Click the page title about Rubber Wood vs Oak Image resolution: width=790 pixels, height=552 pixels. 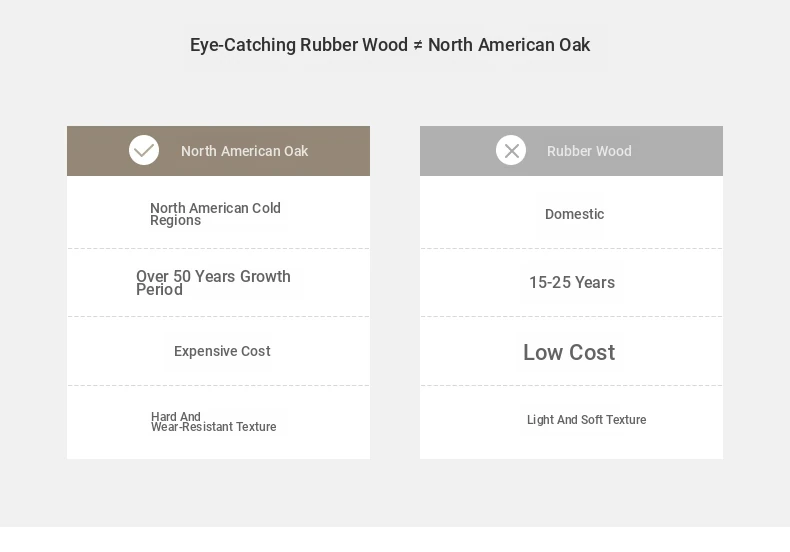point(389,45)
